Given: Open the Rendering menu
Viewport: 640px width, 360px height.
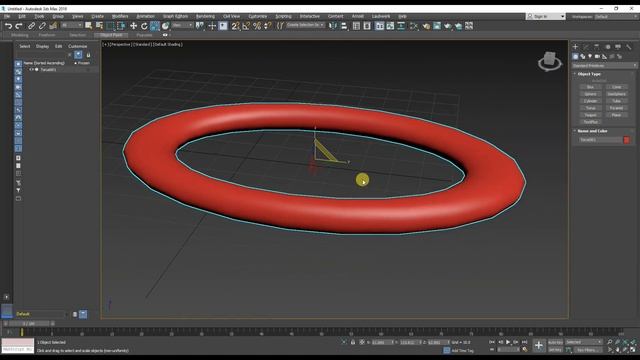Looking at the screenshot, I should point(205,16).
